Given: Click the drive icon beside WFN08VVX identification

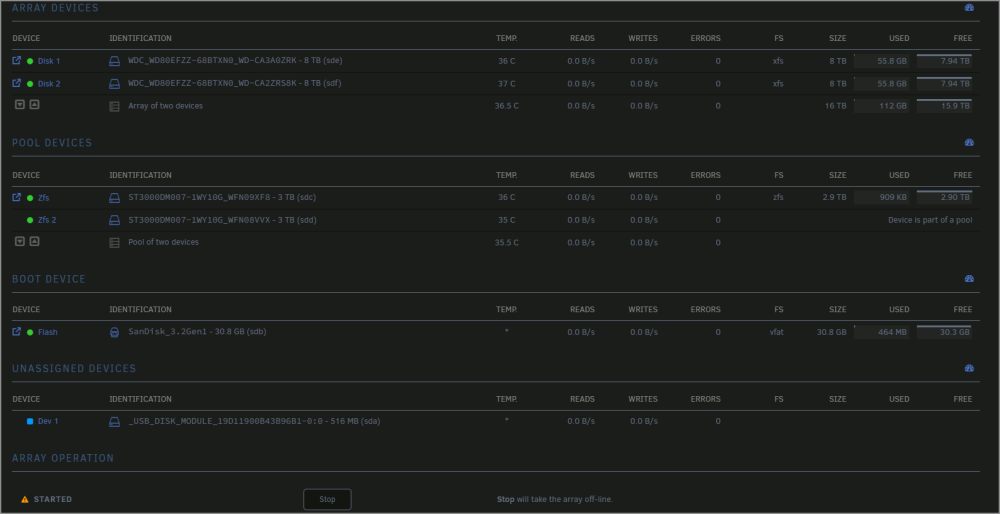Looking at the screenshot, I should tap(114, 220).
